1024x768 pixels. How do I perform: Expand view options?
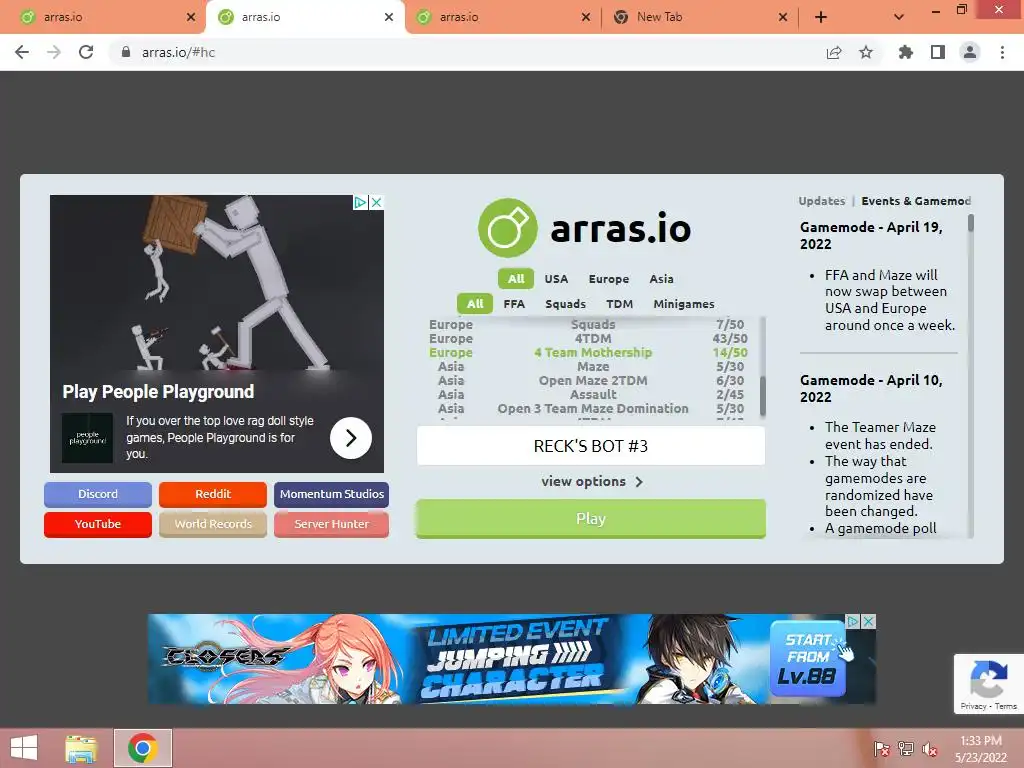coord(592,481)
